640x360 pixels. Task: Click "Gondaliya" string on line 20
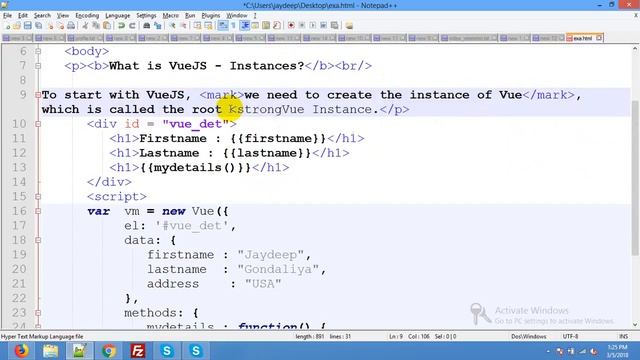pos(278,269)
